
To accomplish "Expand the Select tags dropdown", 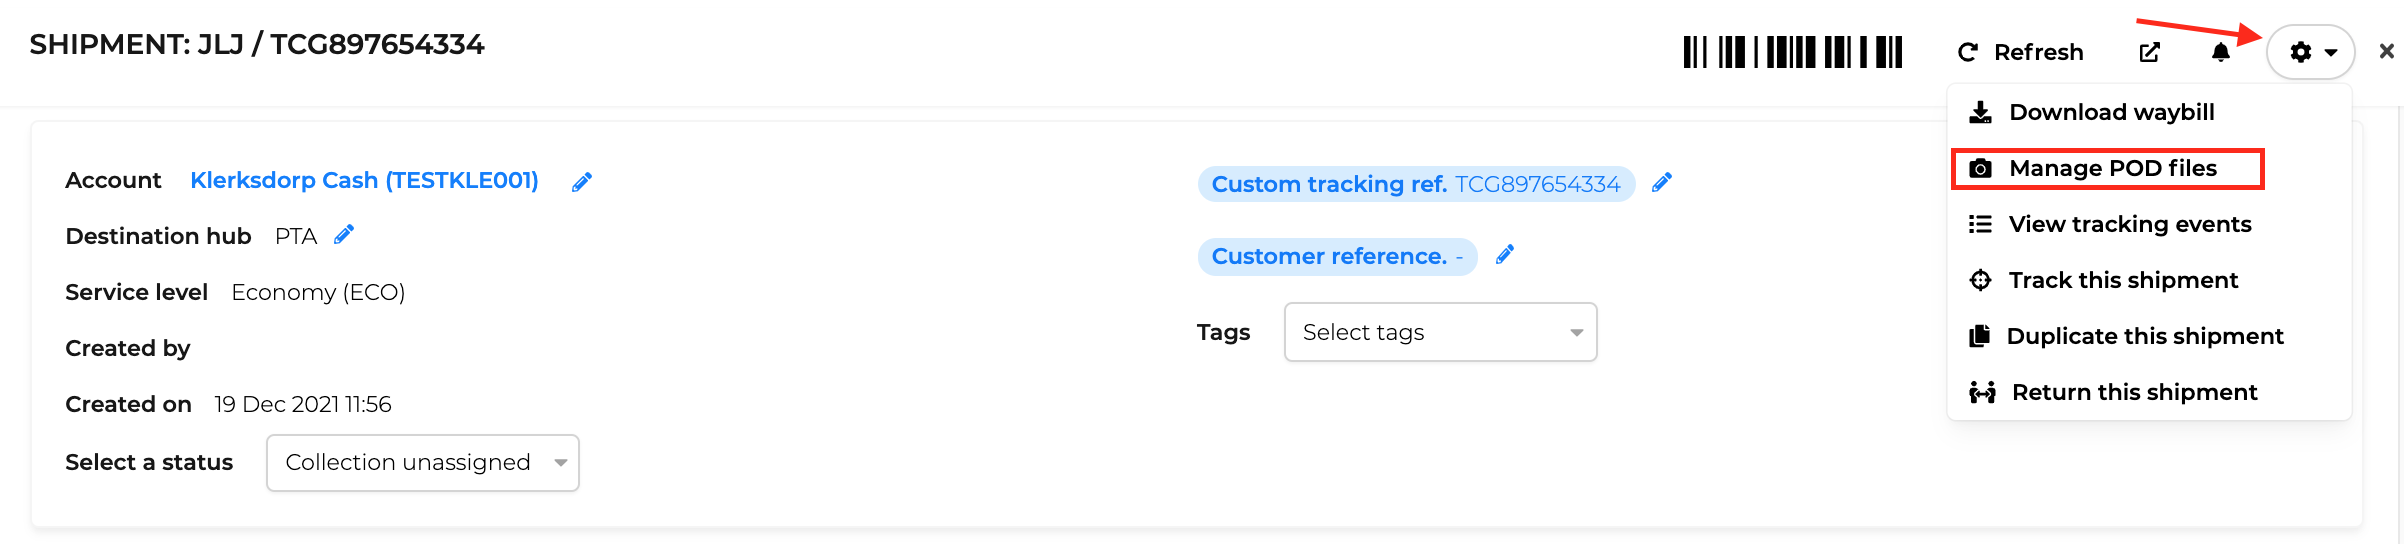I will (x=1441, y=332).
